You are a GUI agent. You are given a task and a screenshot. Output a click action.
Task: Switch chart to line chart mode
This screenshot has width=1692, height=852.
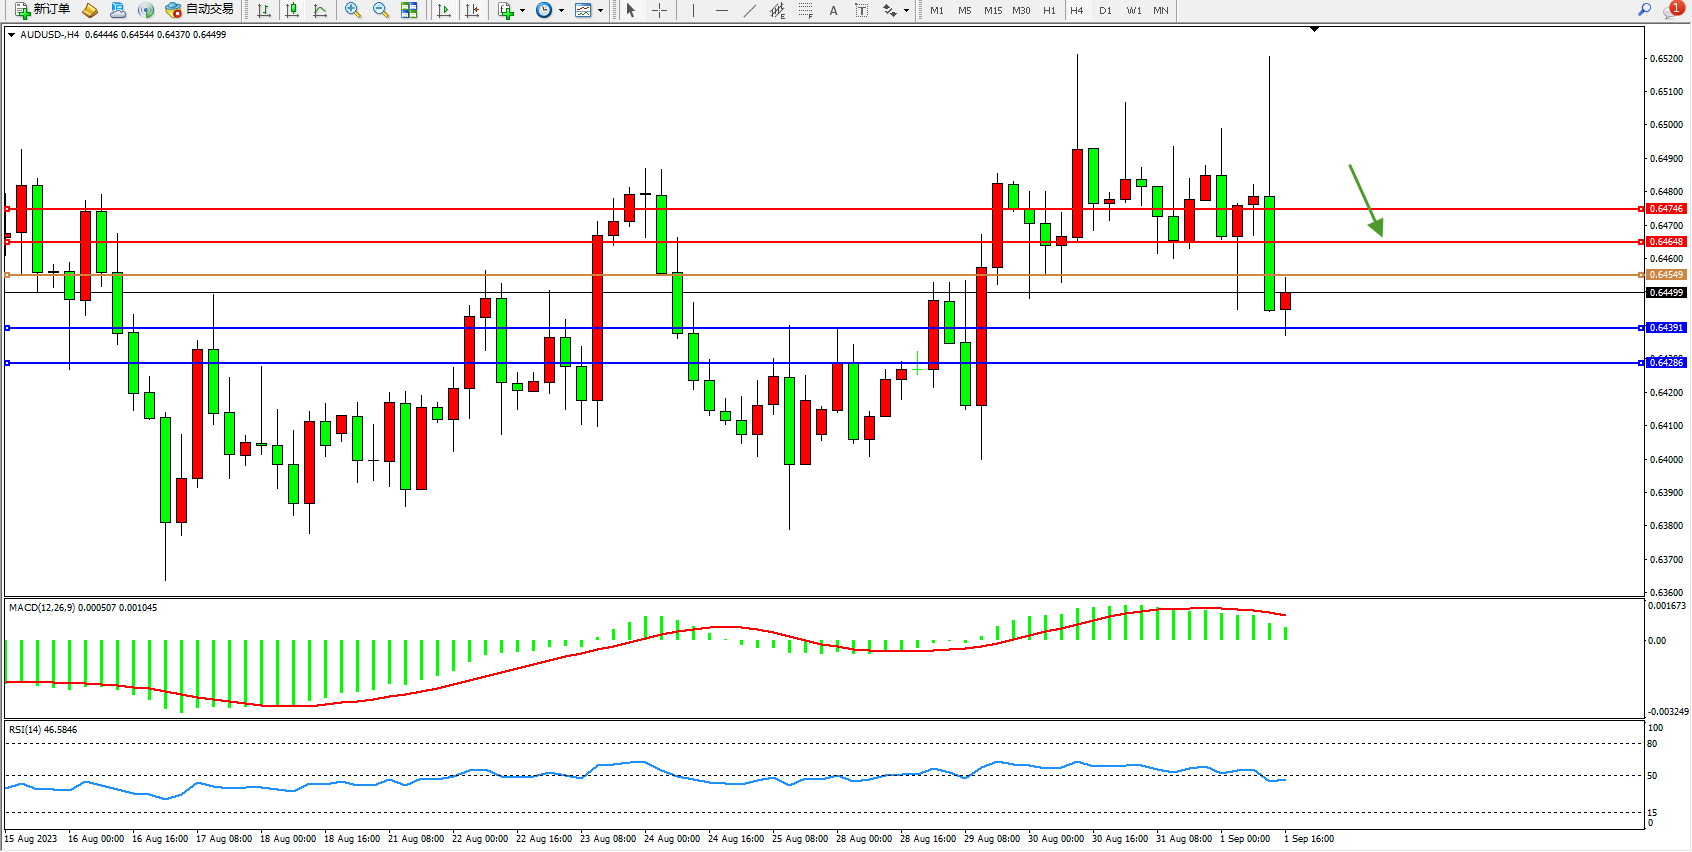(x=320, y=10)
